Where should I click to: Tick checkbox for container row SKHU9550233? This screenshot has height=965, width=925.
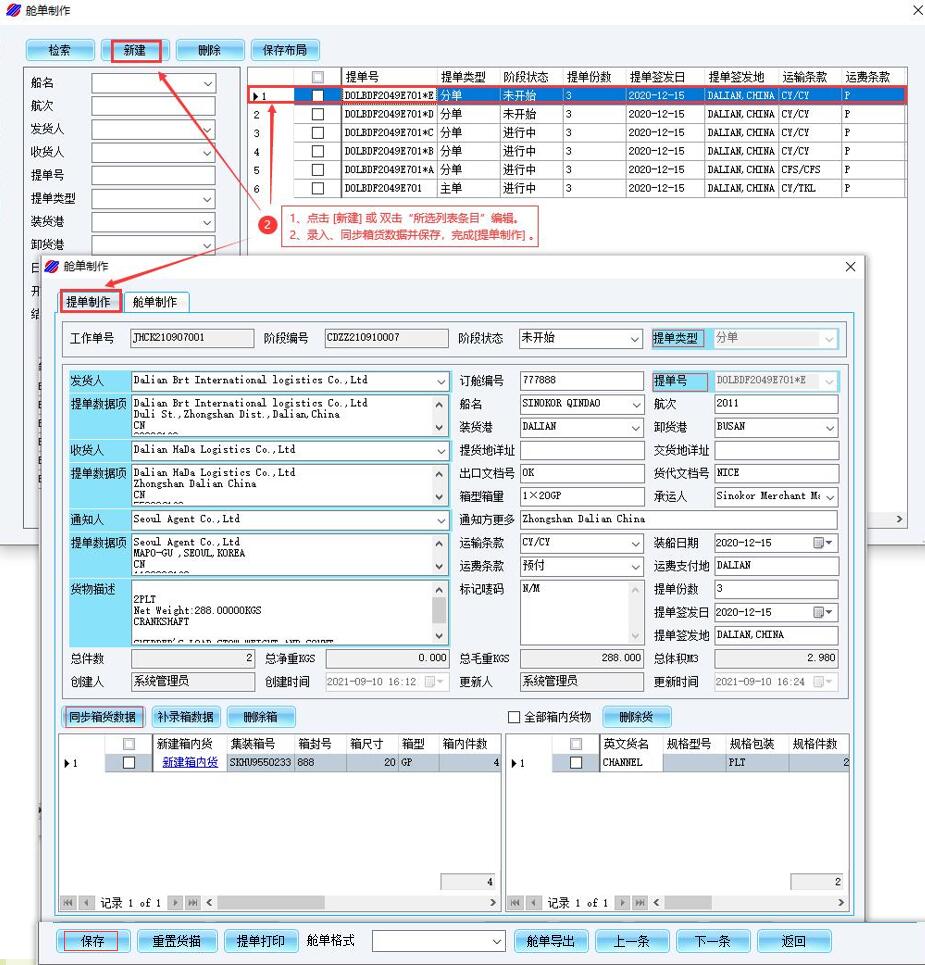click(x=129, y=763)
